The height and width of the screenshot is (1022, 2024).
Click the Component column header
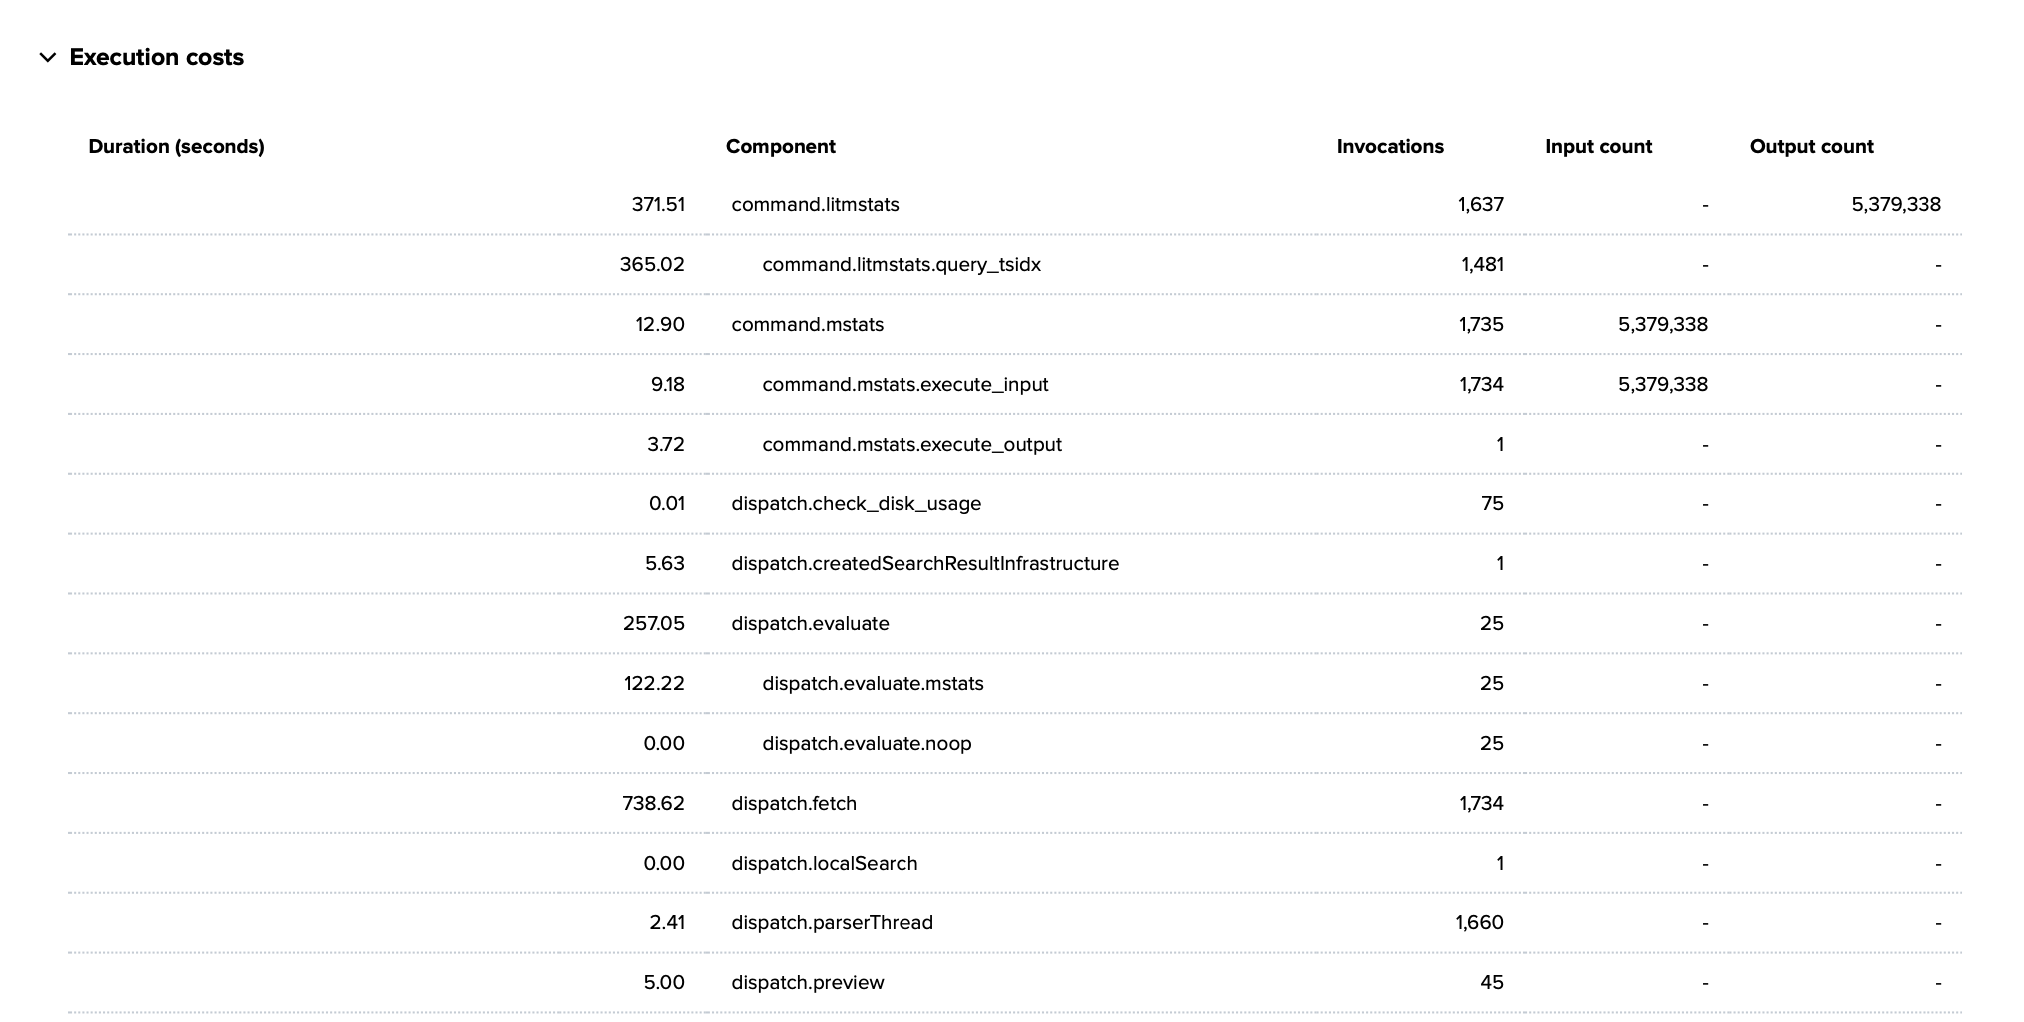pyautogui.click(x=780, y=147)
